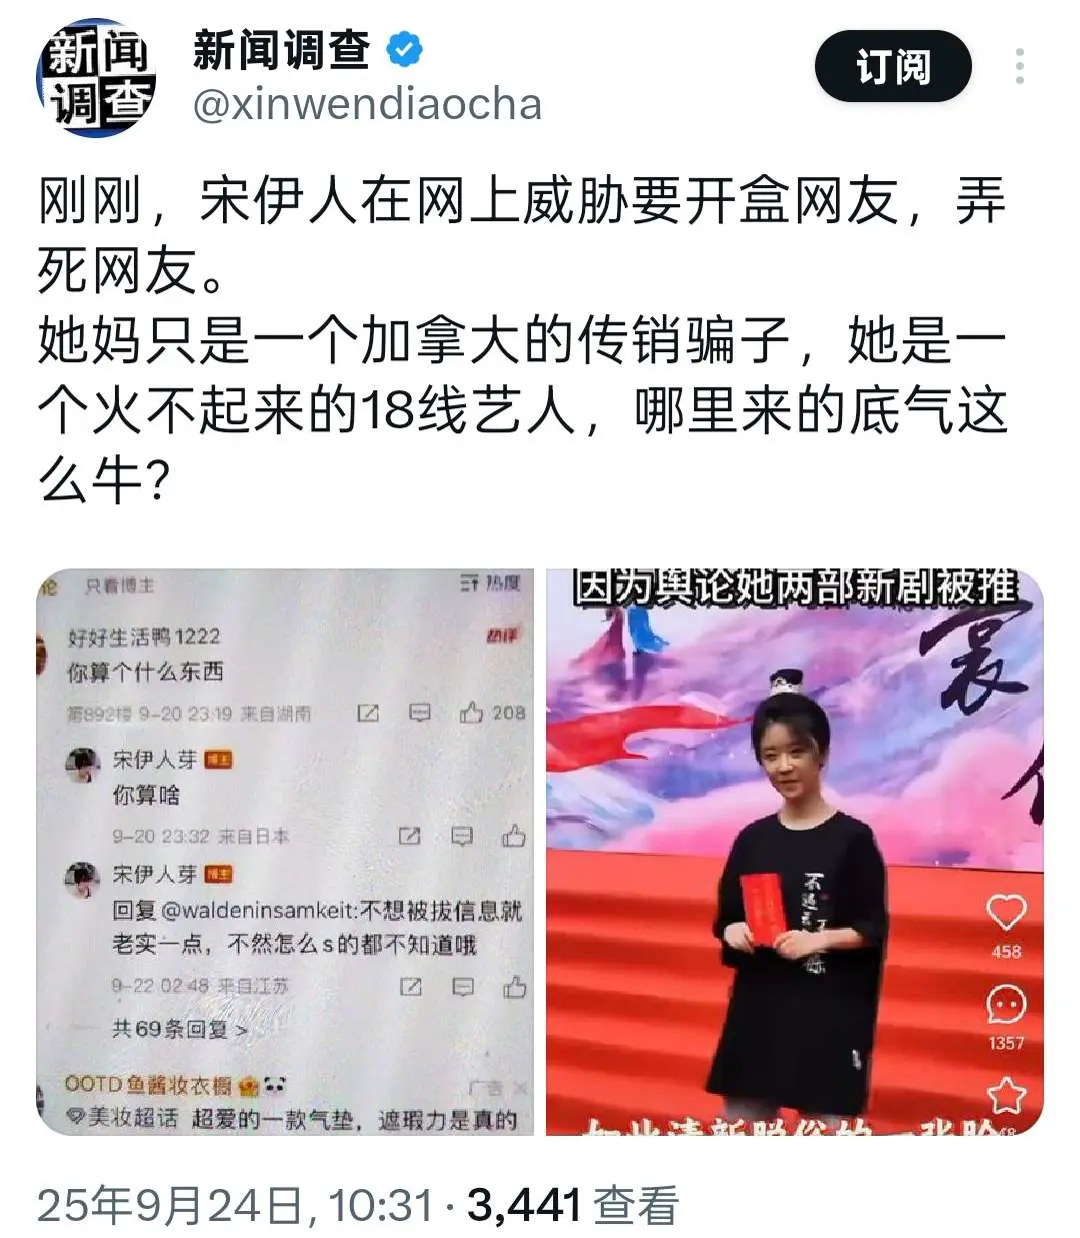Viewport: 1080px width, 1238px height.
Task: Share the 好好生活鸭1222 comment
Action: coord(368,713)
